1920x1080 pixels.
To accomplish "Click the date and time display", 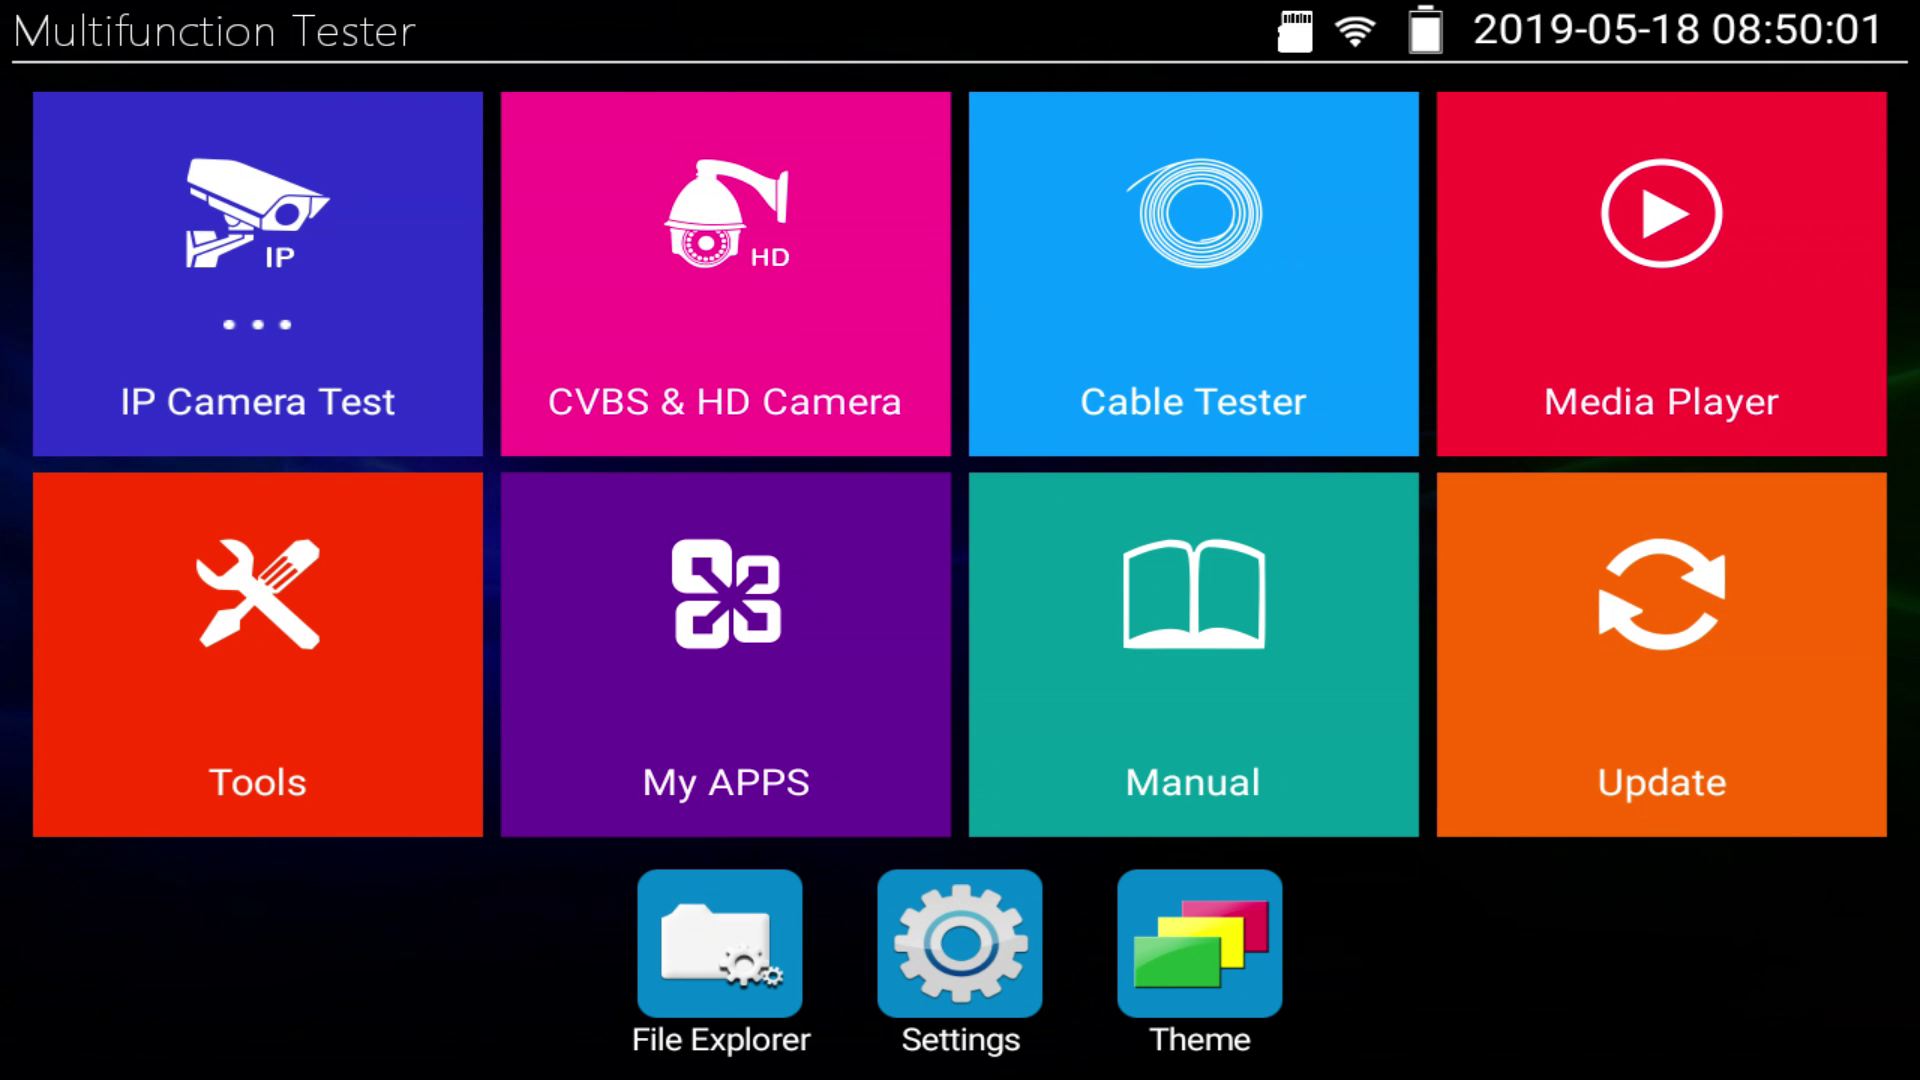I will click(x=1677, y=30).
